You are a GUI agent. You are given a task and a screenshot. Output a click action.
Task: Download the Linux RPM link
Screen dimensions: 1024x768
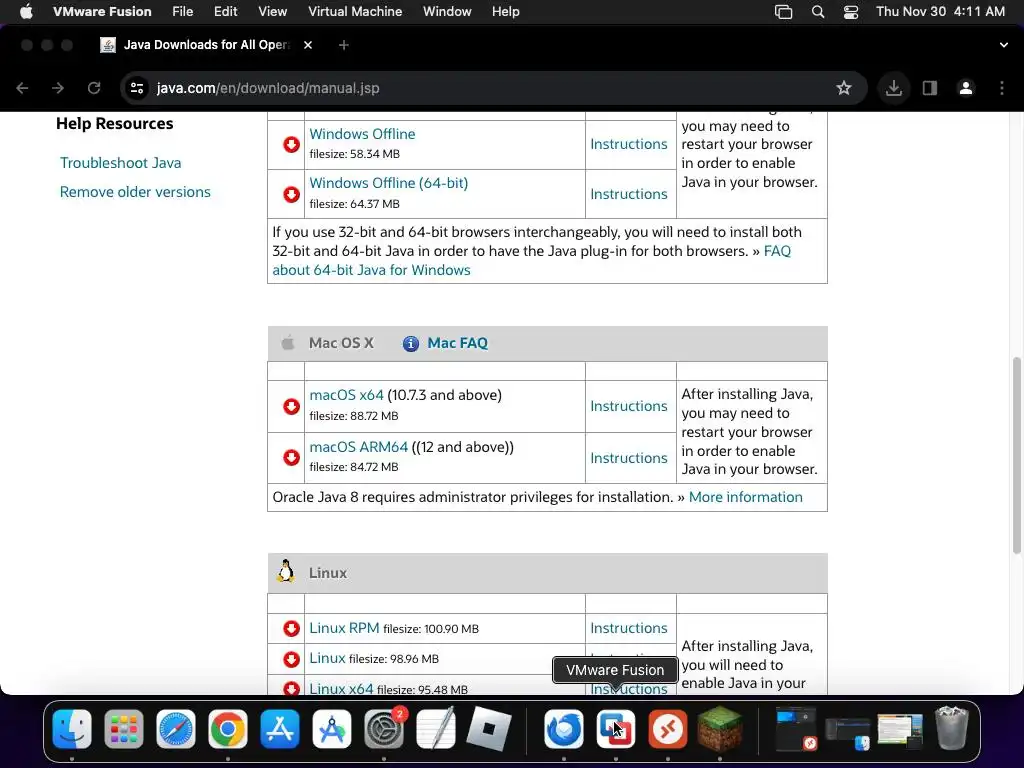pyautogui.click(x=344, y=628)
